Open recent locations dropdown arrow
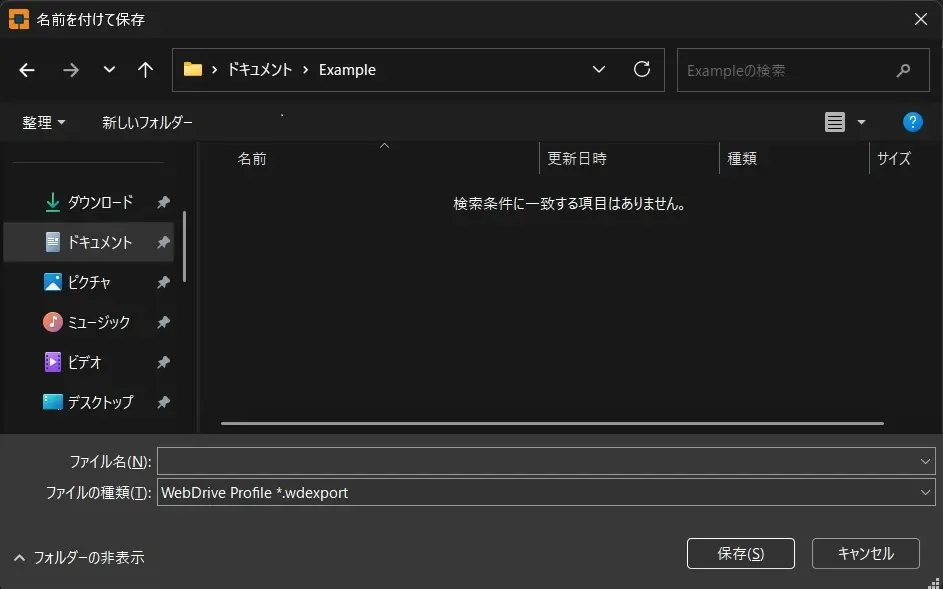Screen dimensions: 943x589 click(x=109, y=70)
